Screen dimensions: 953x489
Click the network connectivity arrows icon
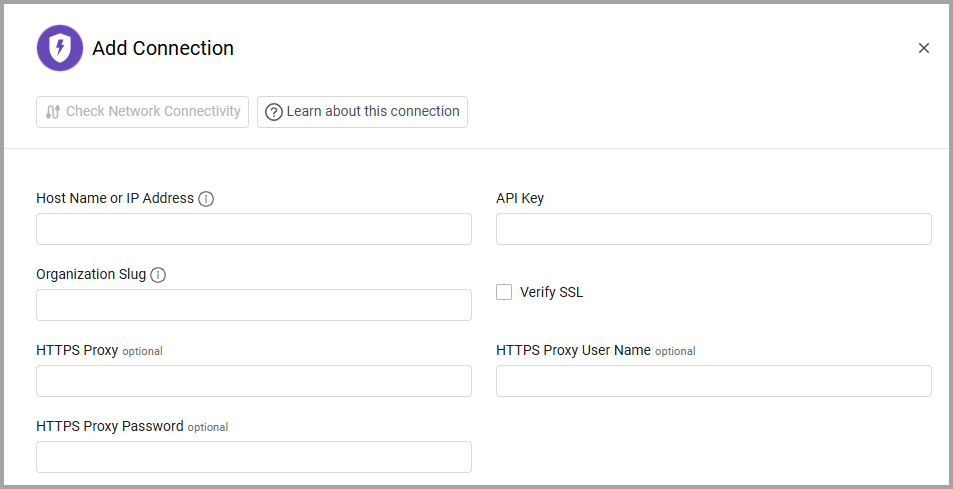coord(53,112)
